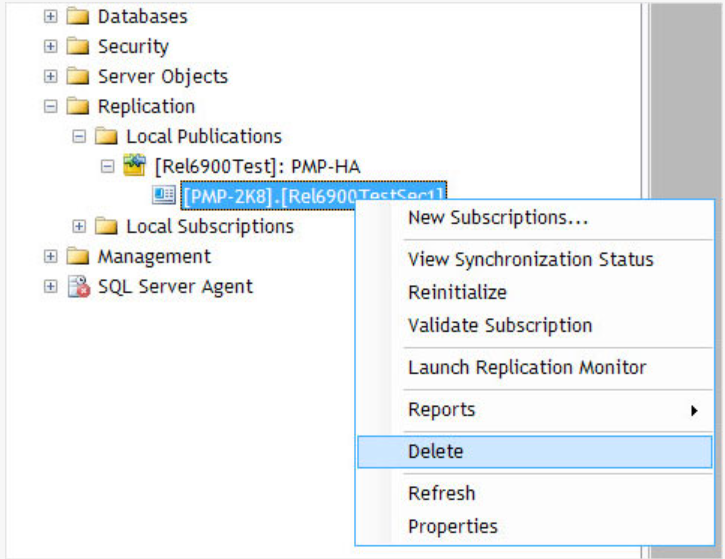The width and height of the screenshot is (725, 559).
Task: Select New Subscriptions menu entry
Action: 497,218
